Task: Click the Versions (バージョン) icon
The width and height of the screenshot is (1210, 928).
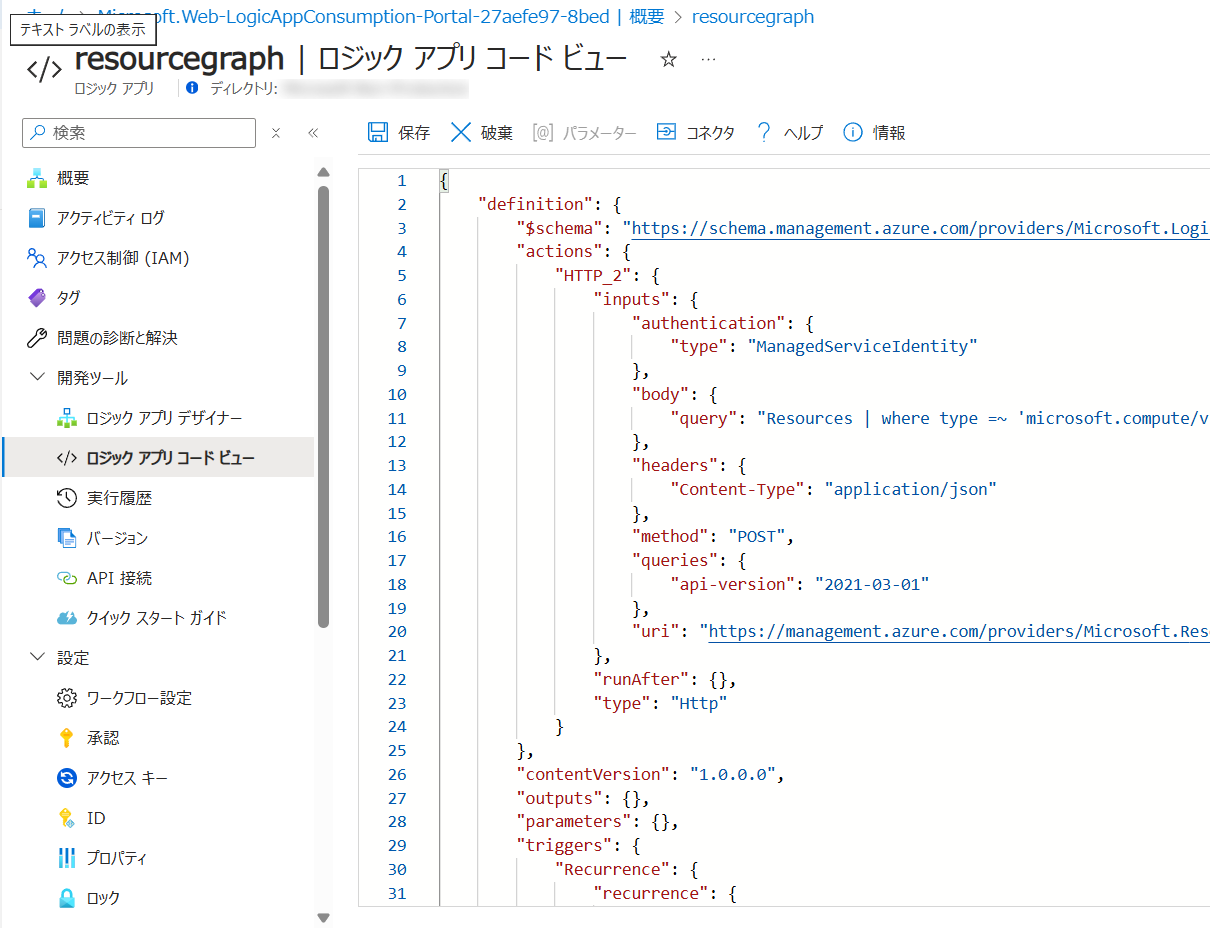Action: point(67,538)
